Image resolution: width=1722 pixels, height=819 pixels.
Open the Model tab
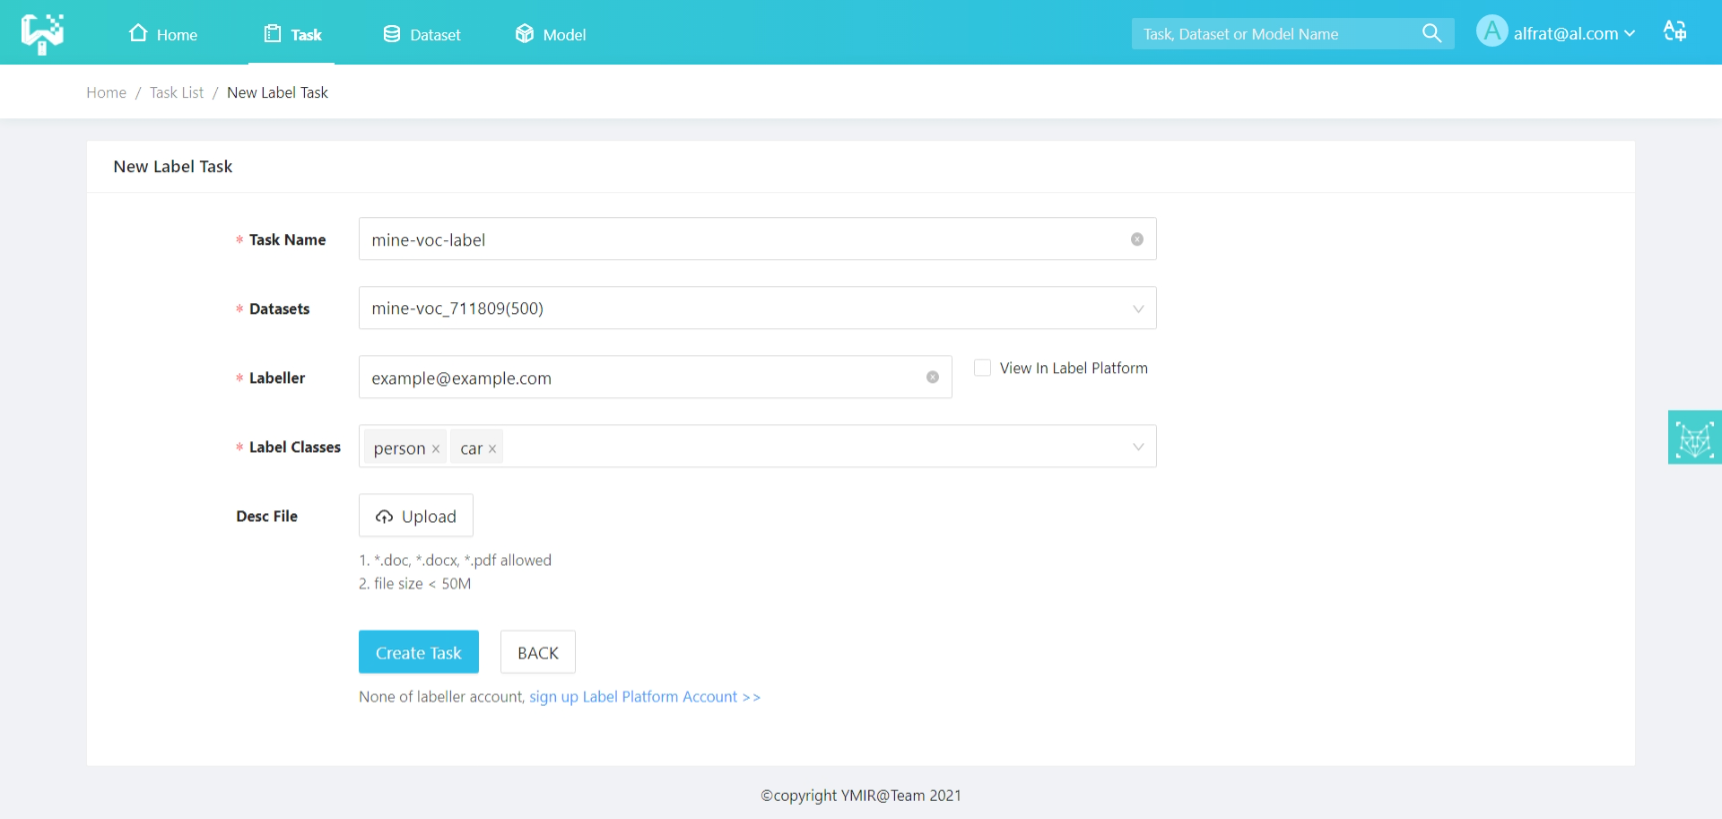(x=551, y=34)
